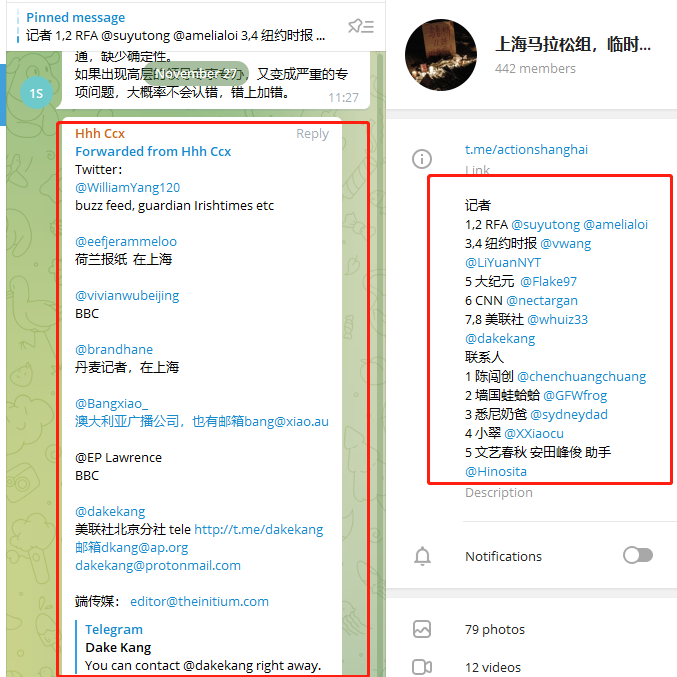The image size is (677, 677).
Task: Click Dake Kang preview name
Action: click(x=118, y=648)
